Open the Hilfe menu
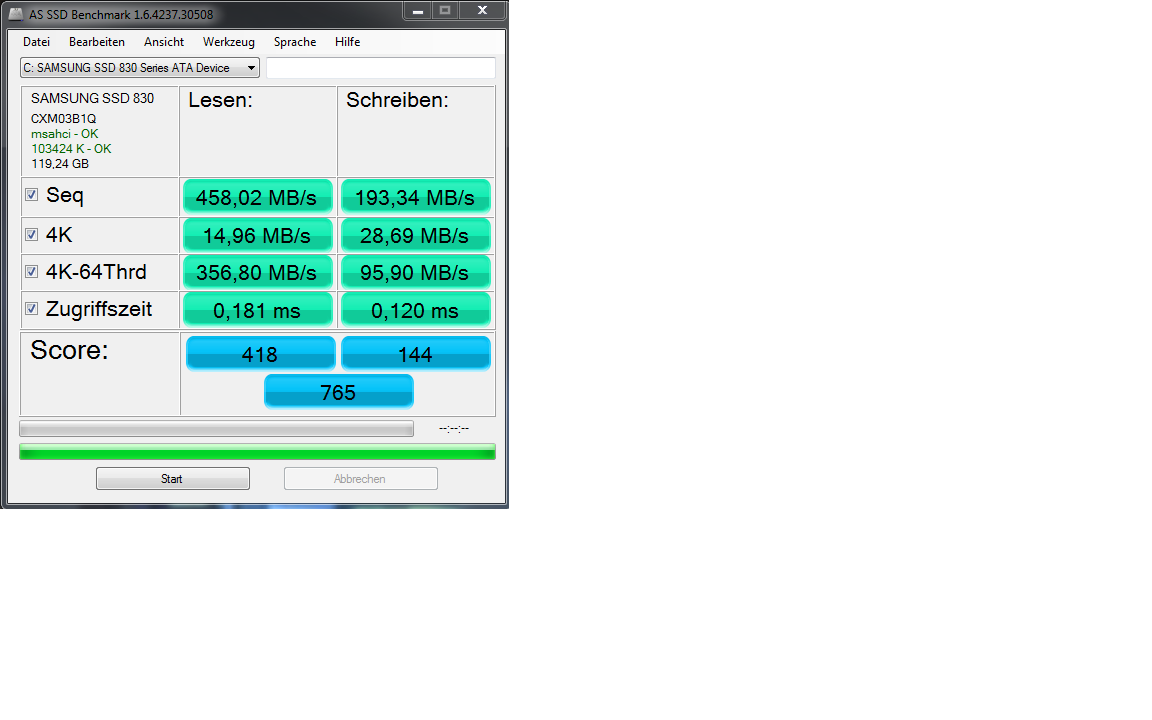Image resolution: width=1152 pixels, height=720 pixels. coord(348,42)
